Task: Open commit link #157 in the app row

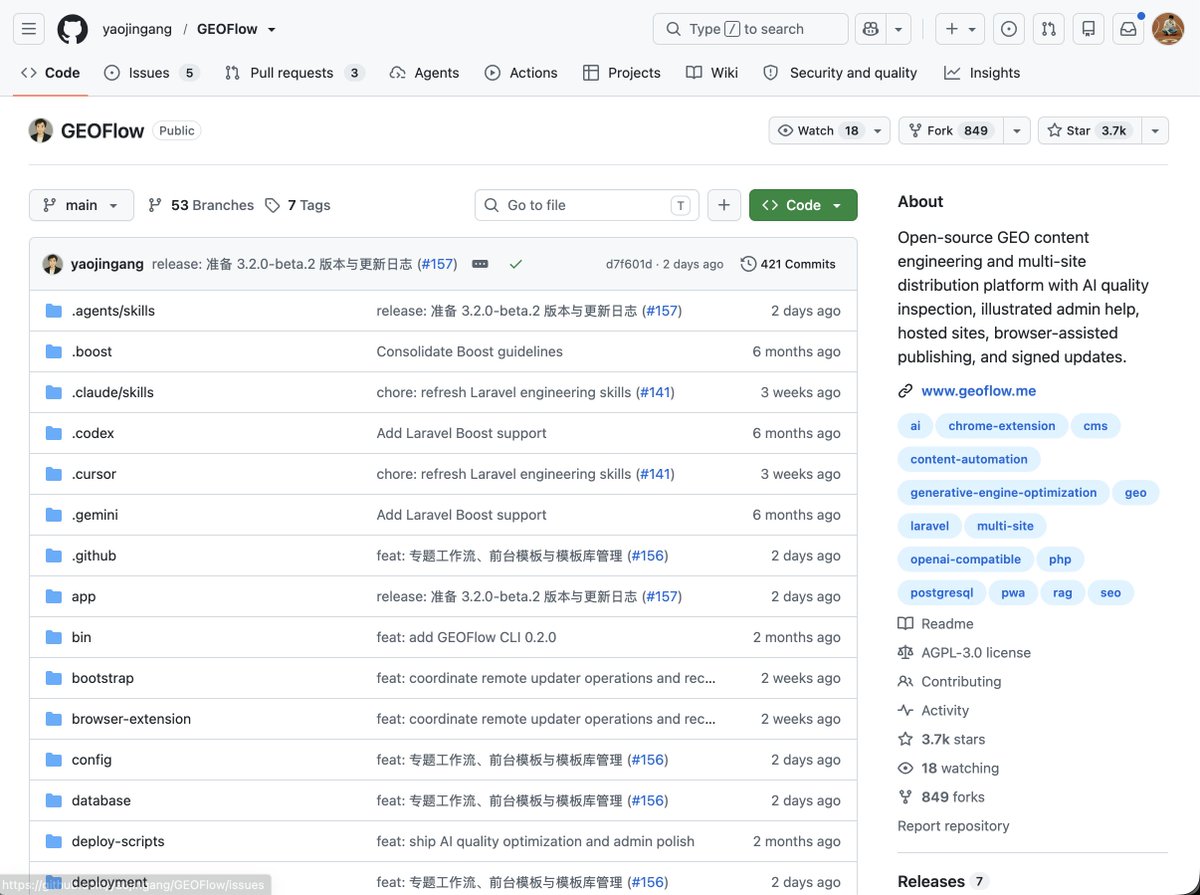Action: [x=662, y=597]
